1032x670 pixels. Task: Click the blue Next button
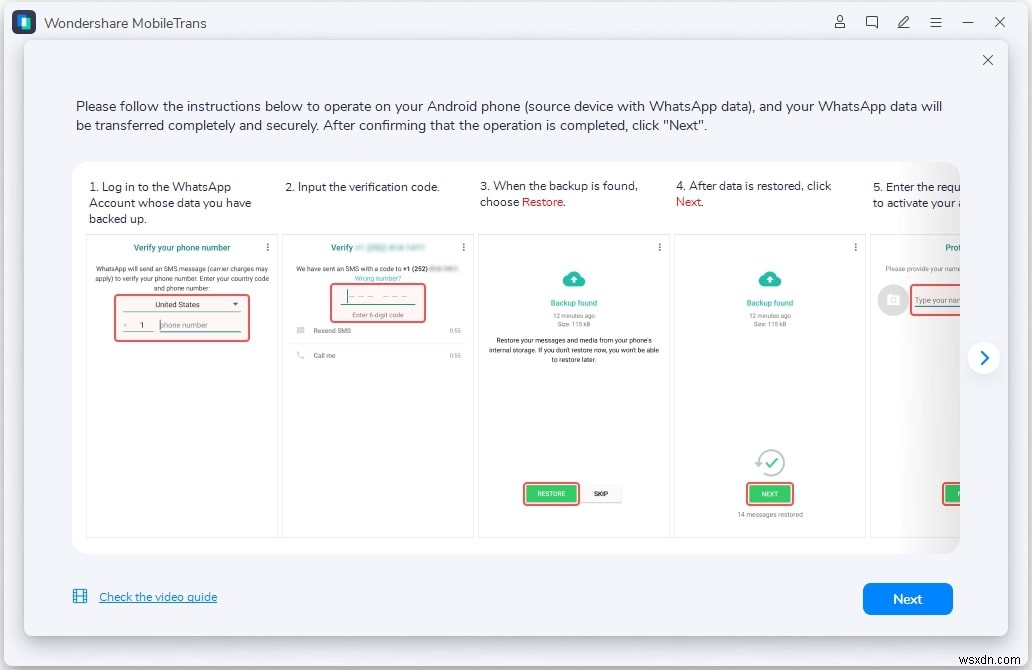tap(907, 598)
